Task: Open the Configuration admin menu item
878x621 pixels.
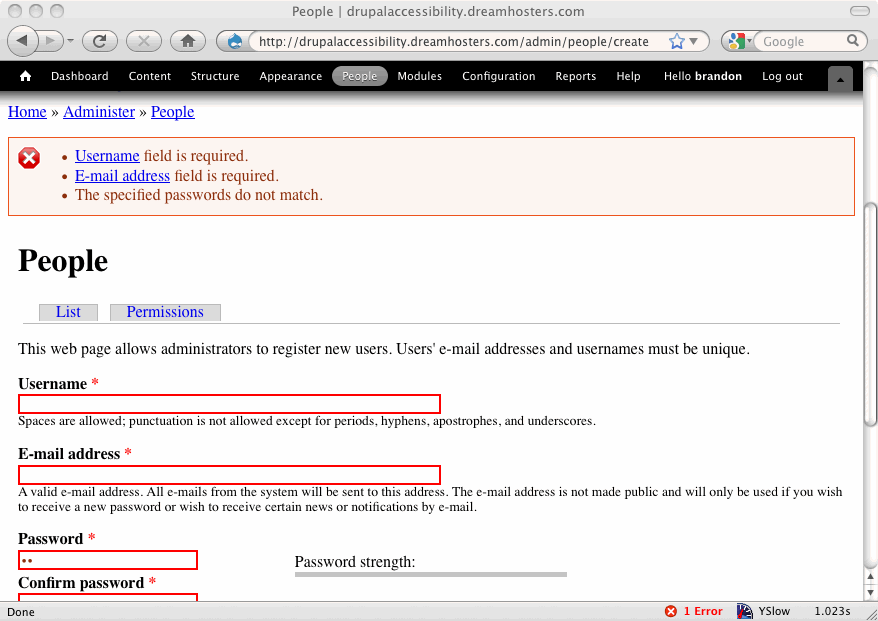Action: pos(498,76)
